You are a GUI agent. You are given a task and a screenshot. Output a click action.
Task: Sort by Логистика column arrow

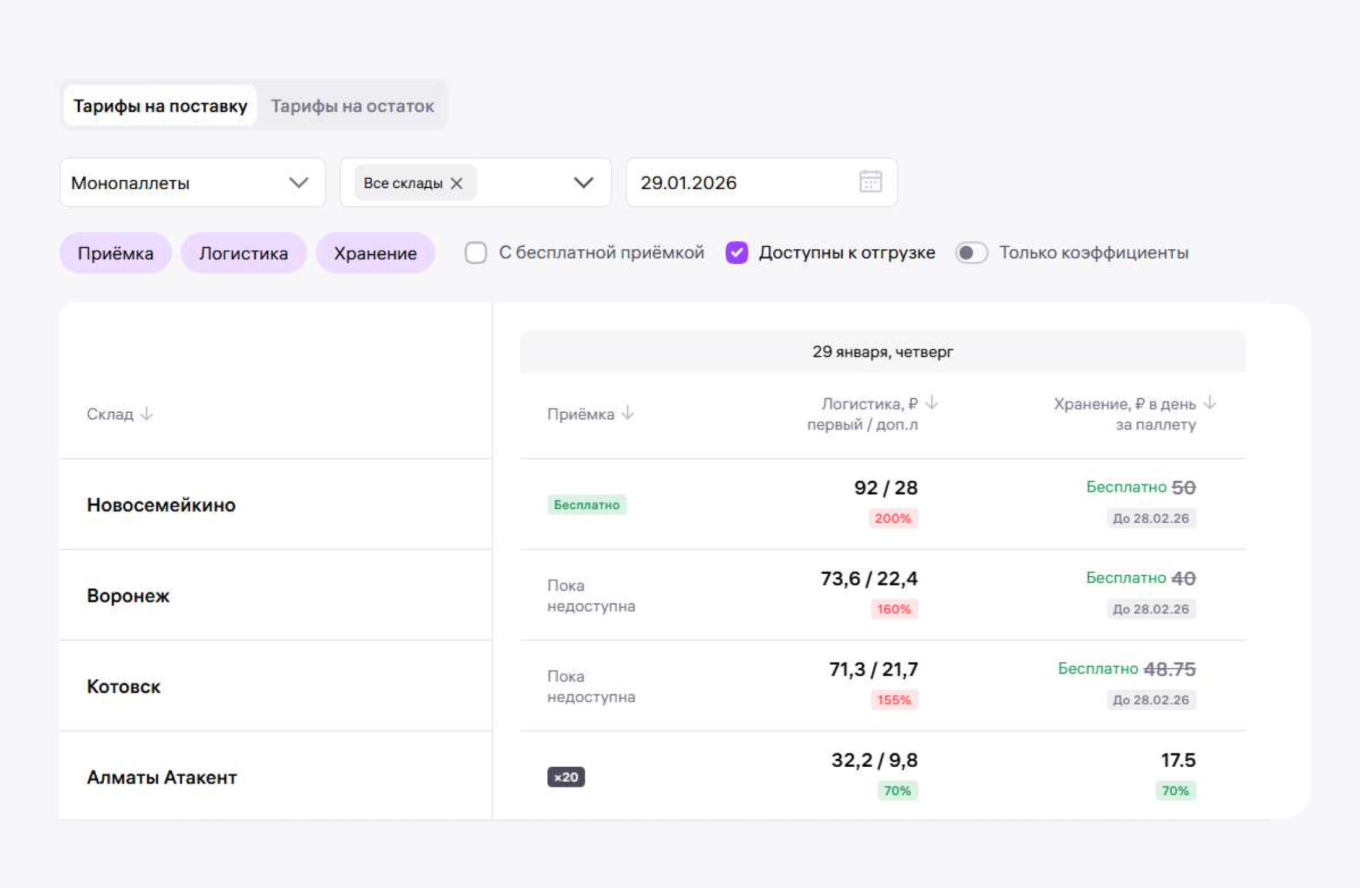click(931, 403)
